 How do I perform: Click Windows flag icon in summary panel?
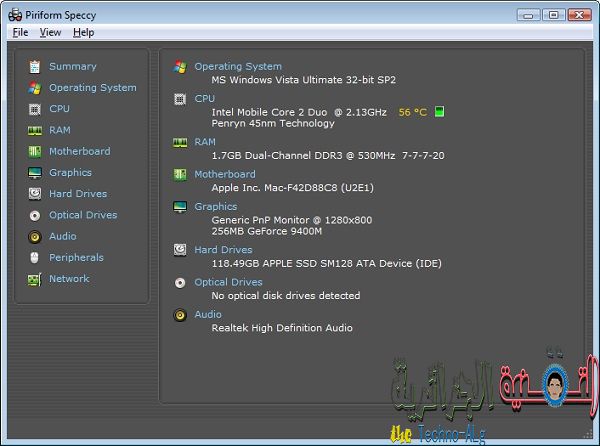[180, 67]
